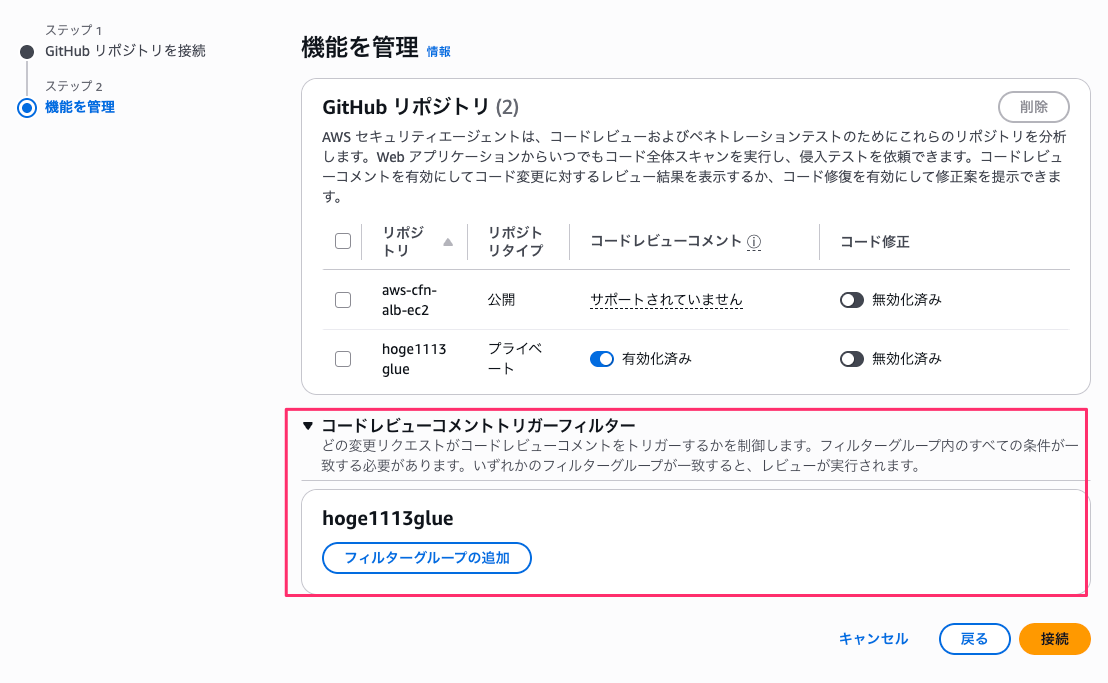Click the info icon beside コードレビューコメント header

[x=754, y=242]
